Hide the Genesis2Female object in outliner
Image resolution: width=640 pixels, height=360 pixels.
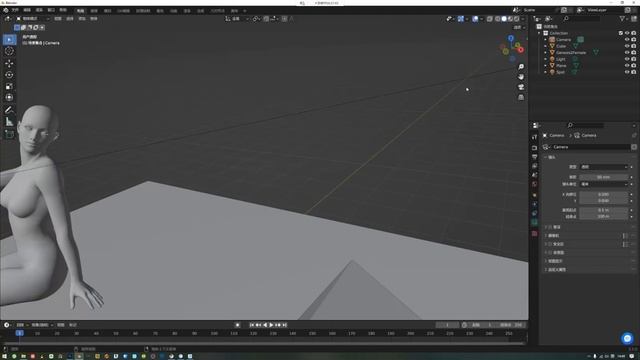tap(627, 53)
